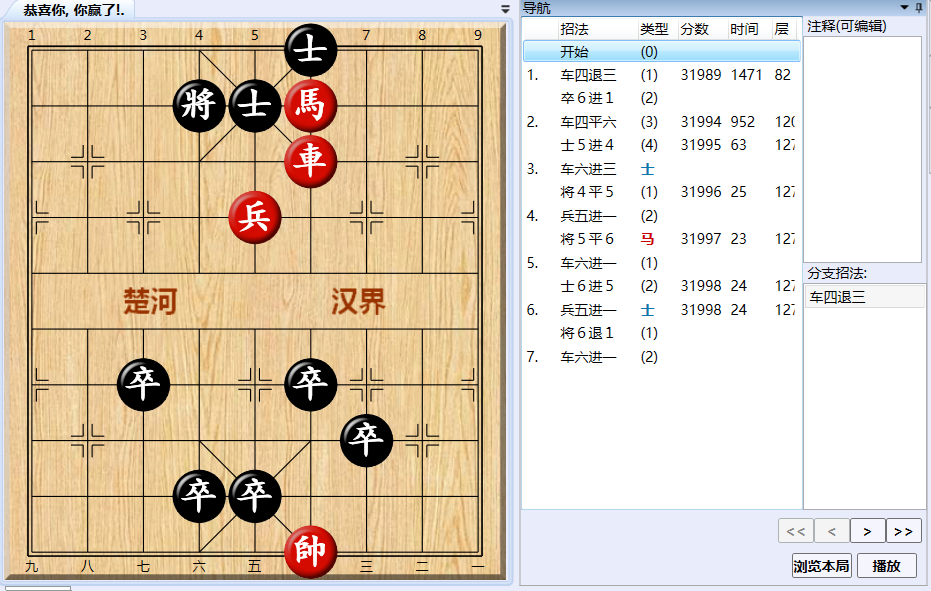Select the black 将 general on board
The height and width of the screenshot is (591, 931).
pyautogui.click(x=199, y=107)
